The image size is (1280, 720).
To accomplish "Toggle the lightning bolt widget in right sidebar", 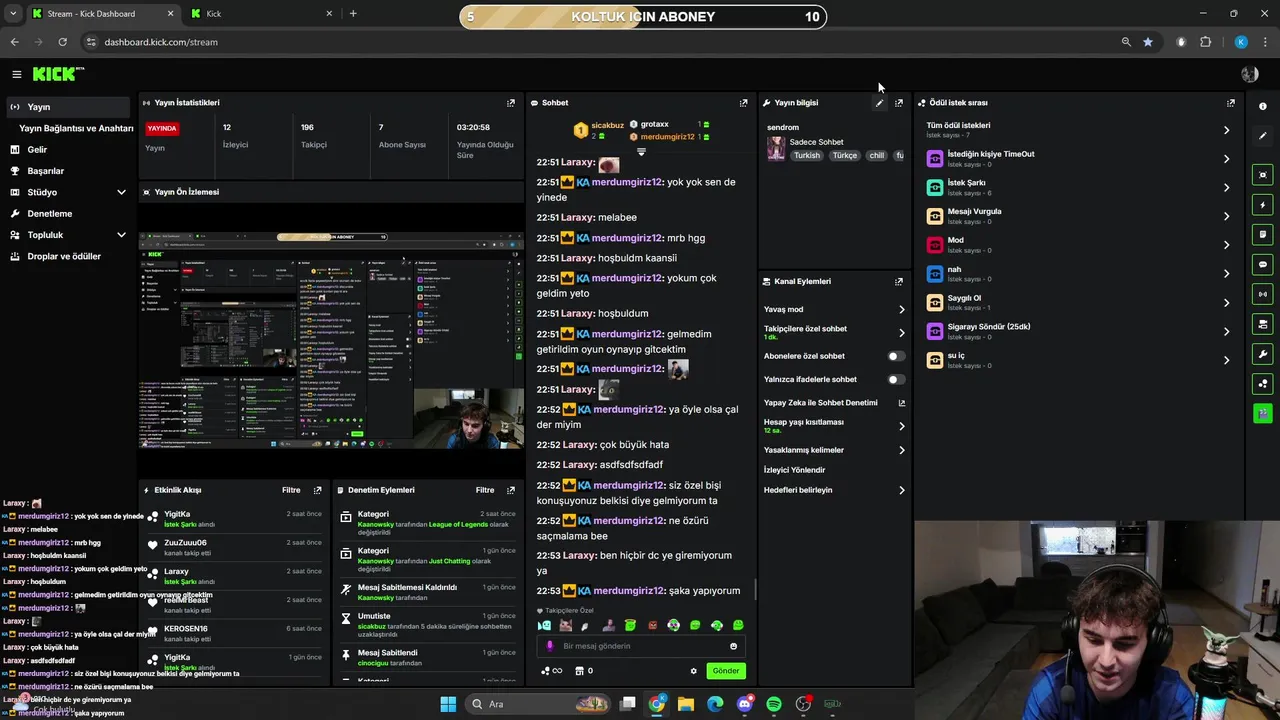I will coord(1263,205).
